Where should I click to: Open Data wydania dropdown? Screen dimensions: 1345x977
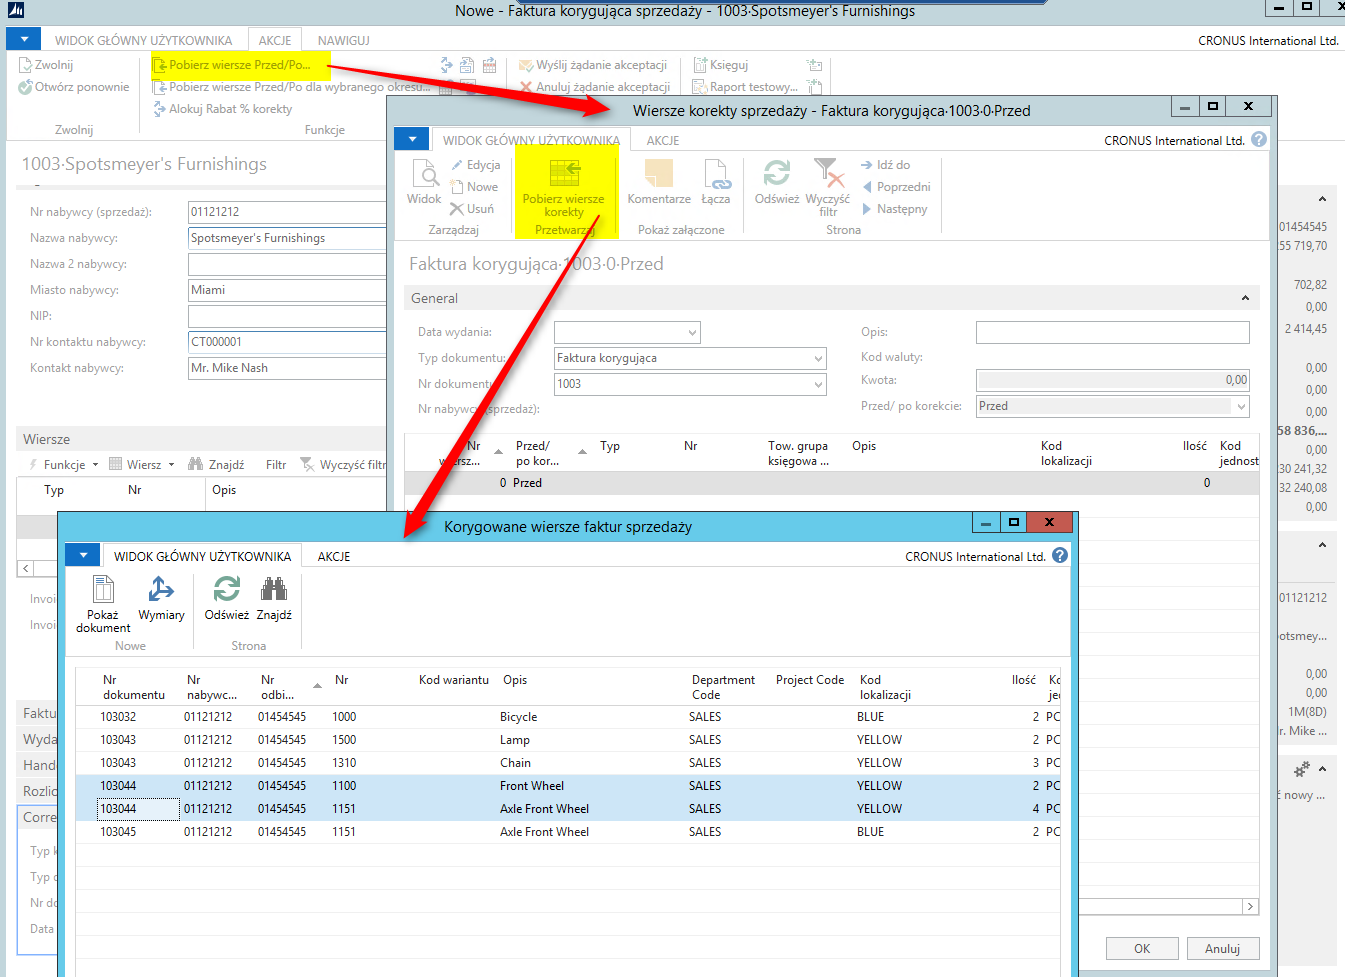[692, 332]
